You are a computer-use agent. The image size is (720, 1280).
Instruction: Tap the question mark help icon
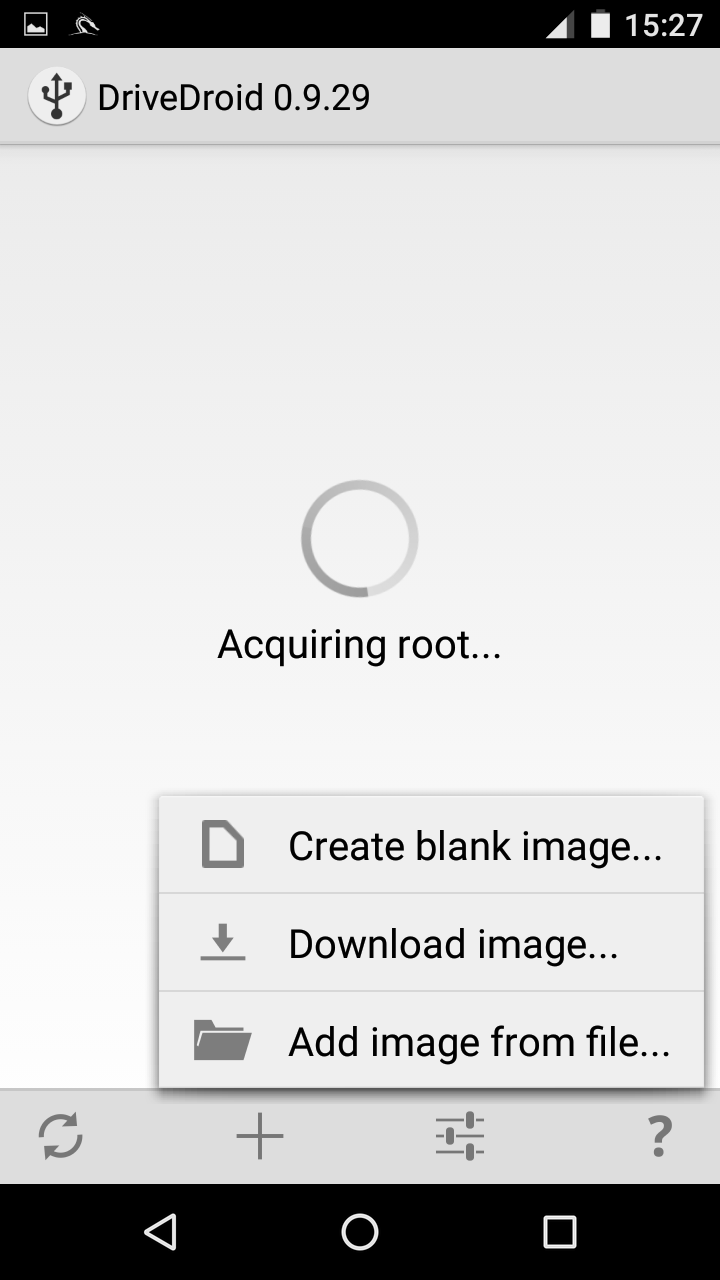pos(659,1136)
